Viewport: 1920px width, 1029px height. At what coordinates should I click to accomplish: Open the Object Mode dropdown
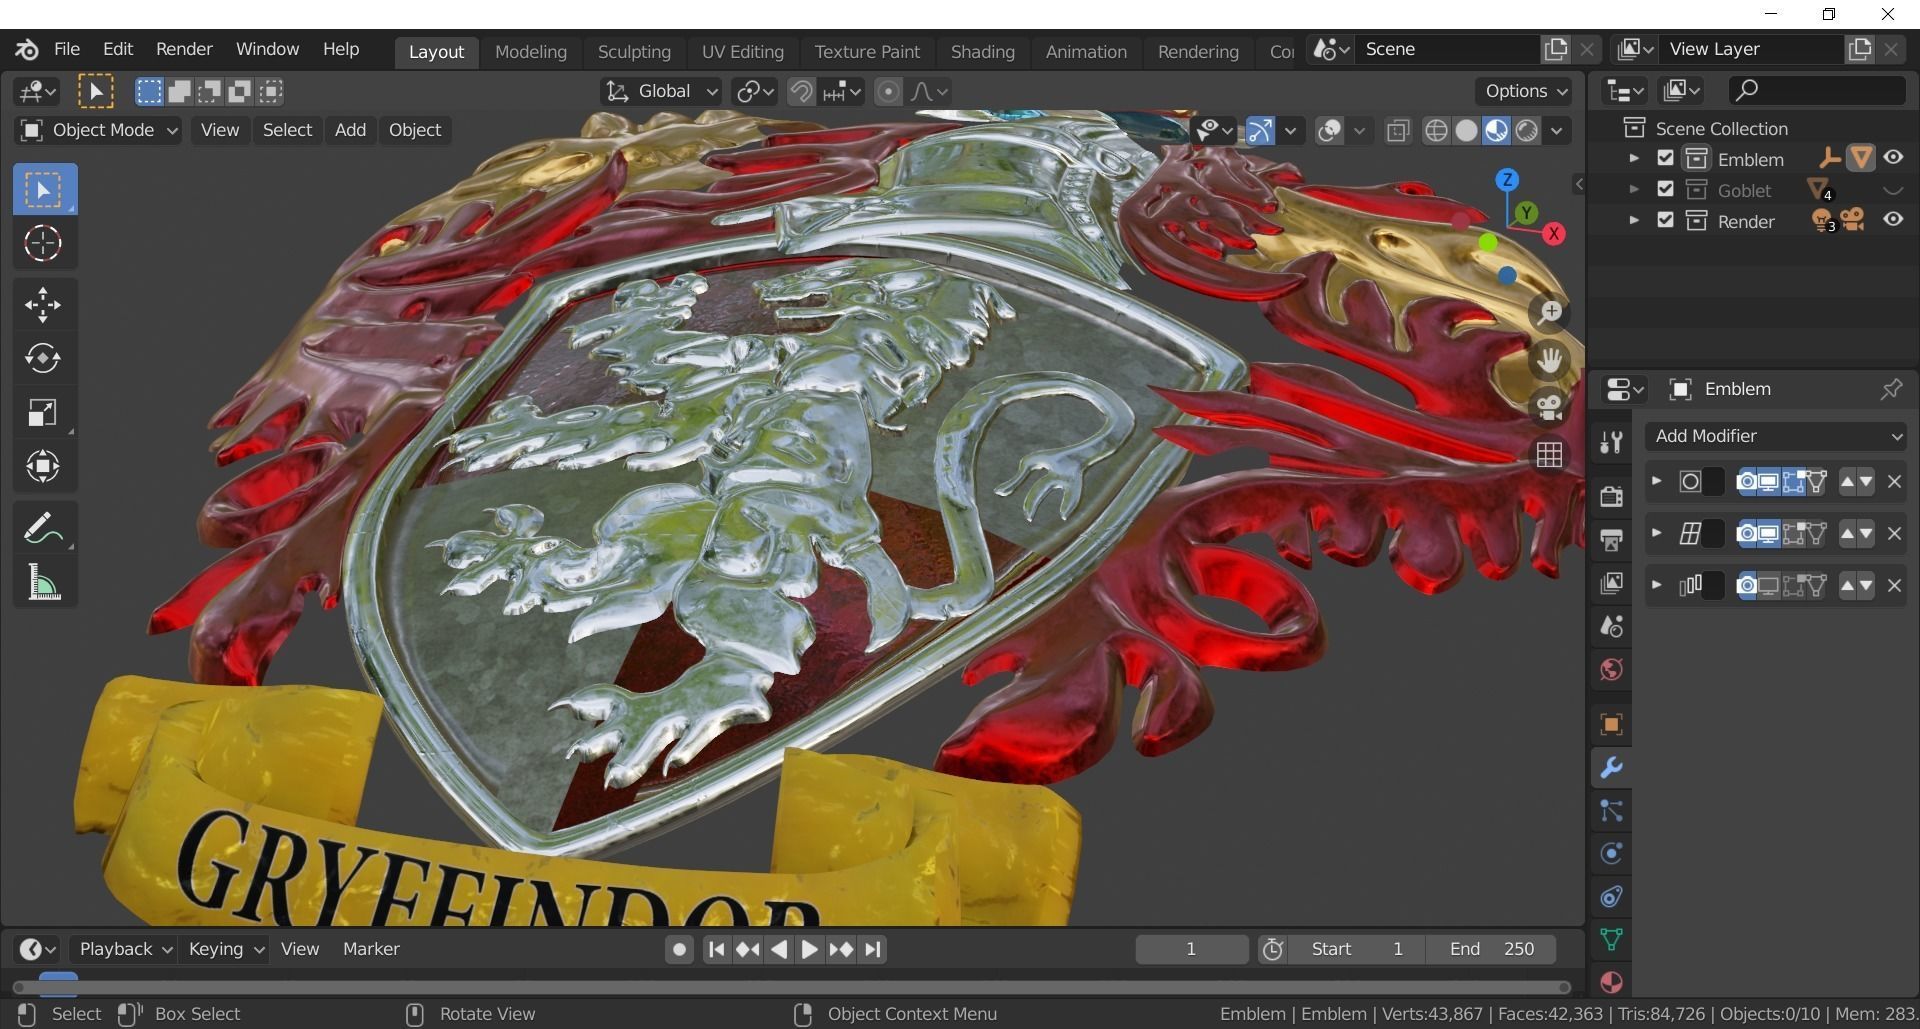coord(99,130)
